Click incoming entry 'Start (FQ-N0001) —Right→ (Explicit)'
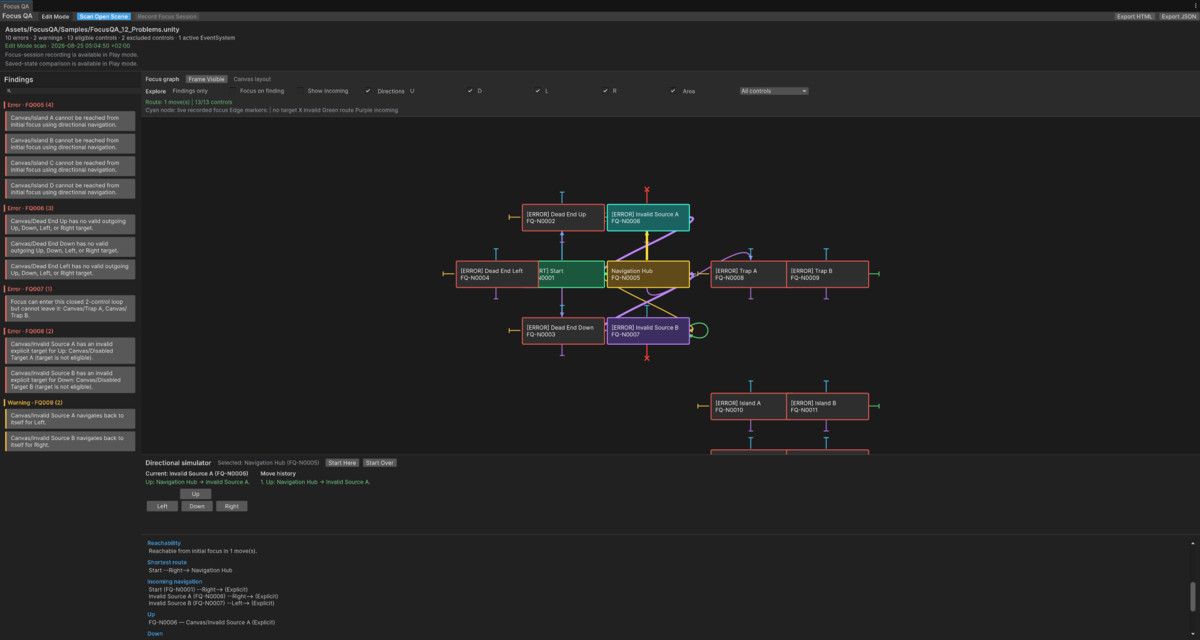Screen dimensions: 1200x640 197,590
